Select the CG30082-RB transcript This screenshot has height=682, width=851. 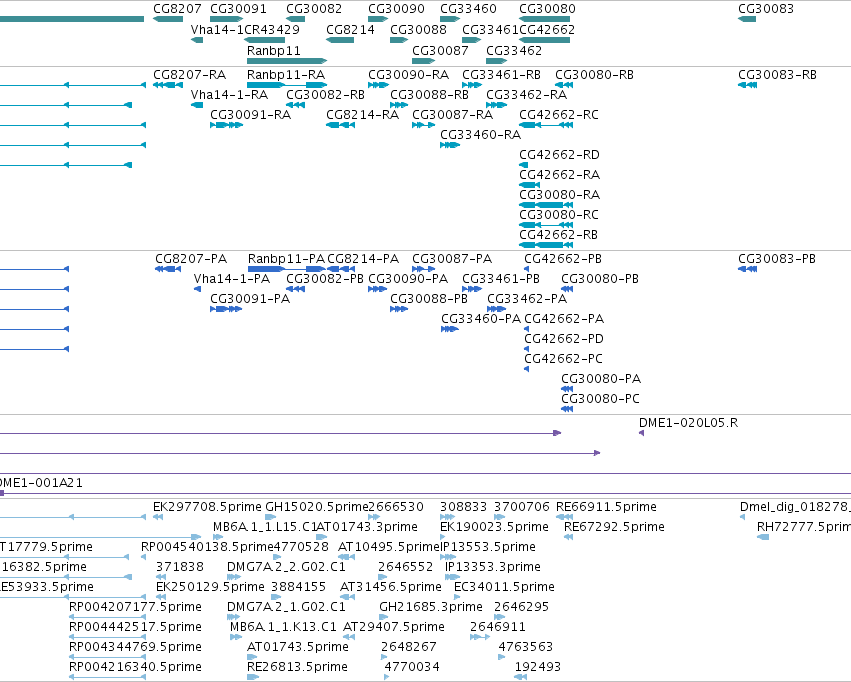295,105
